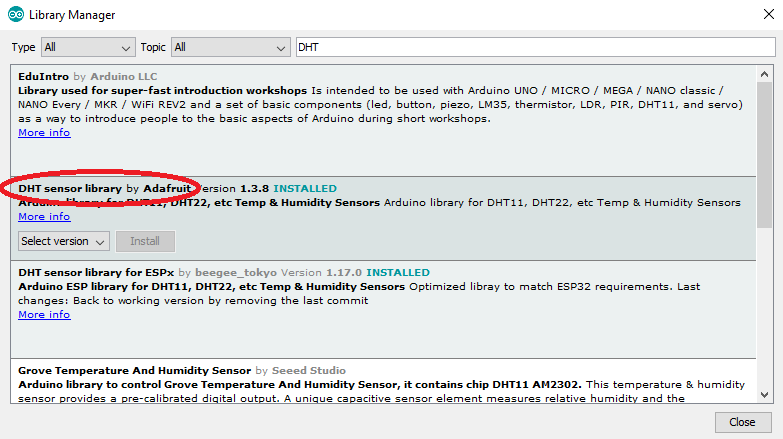Open More info for Adafruit DHT sensor library
Screen dimensions: 783x439
pyautogui.click(x=44, y=216)
